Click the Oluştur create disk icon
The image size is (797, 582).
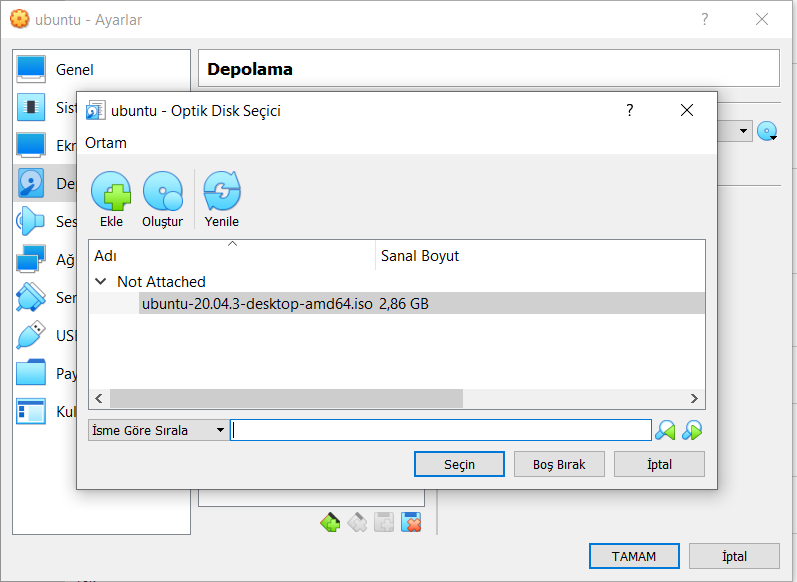[163, 191]
